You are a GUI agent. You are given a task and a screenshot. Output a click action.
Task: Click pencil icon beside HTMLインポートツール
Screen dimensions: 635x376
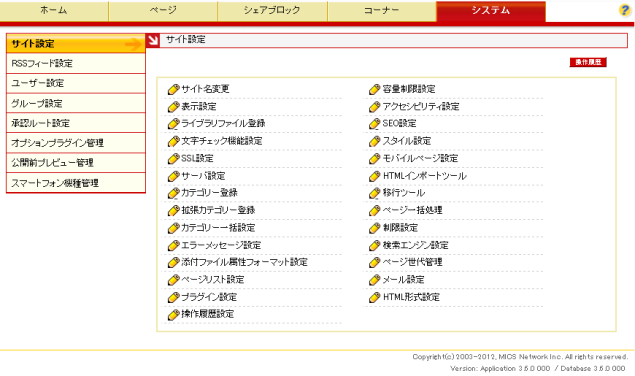pyautogui.click(x=375, y=176)
